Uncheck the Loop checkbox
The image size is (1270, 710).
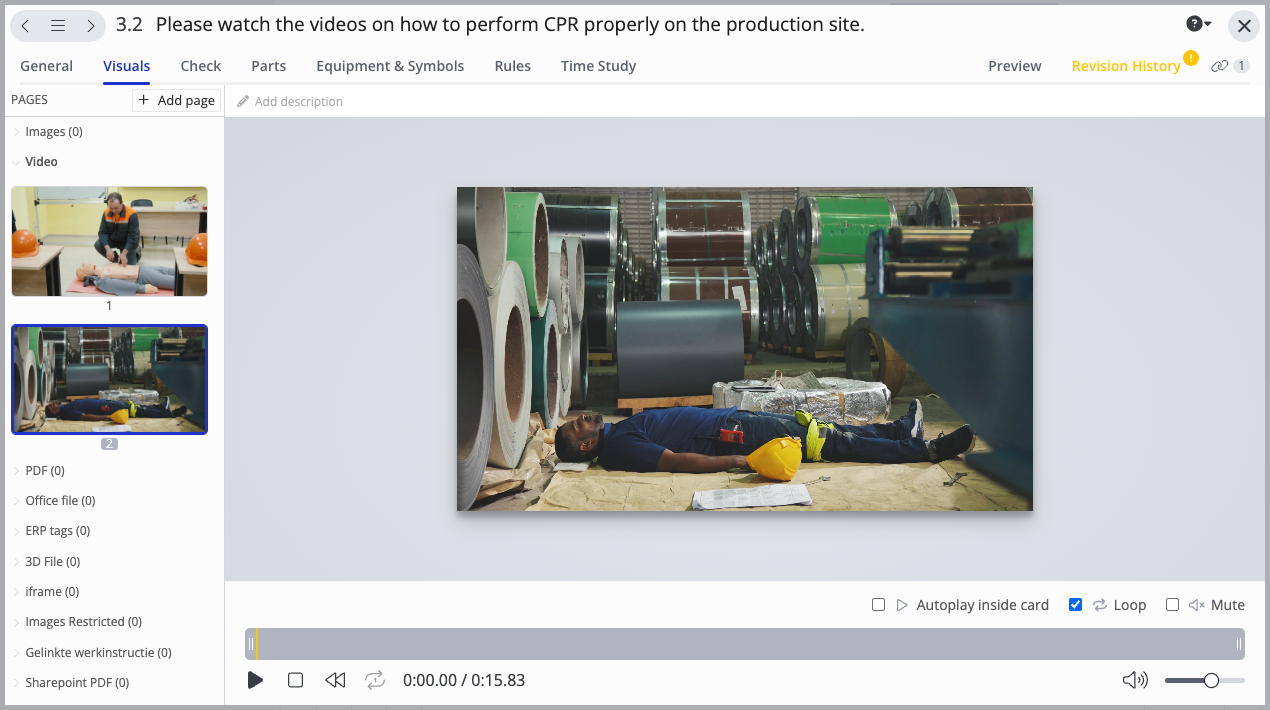coord(1075,605)
